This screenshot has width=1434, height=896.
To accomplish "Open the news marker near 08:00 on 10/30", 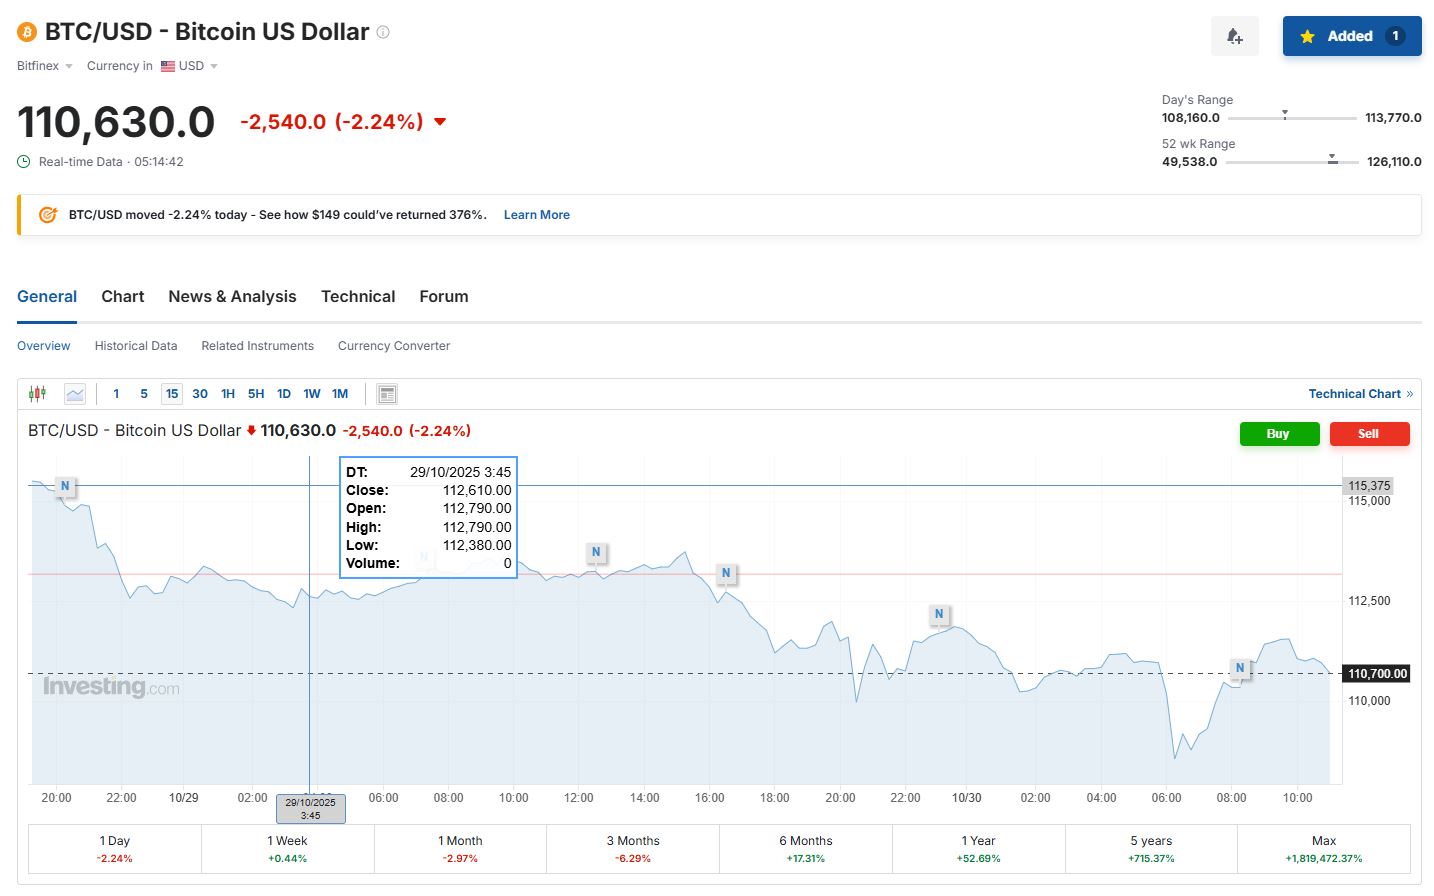I will 1240,668.
